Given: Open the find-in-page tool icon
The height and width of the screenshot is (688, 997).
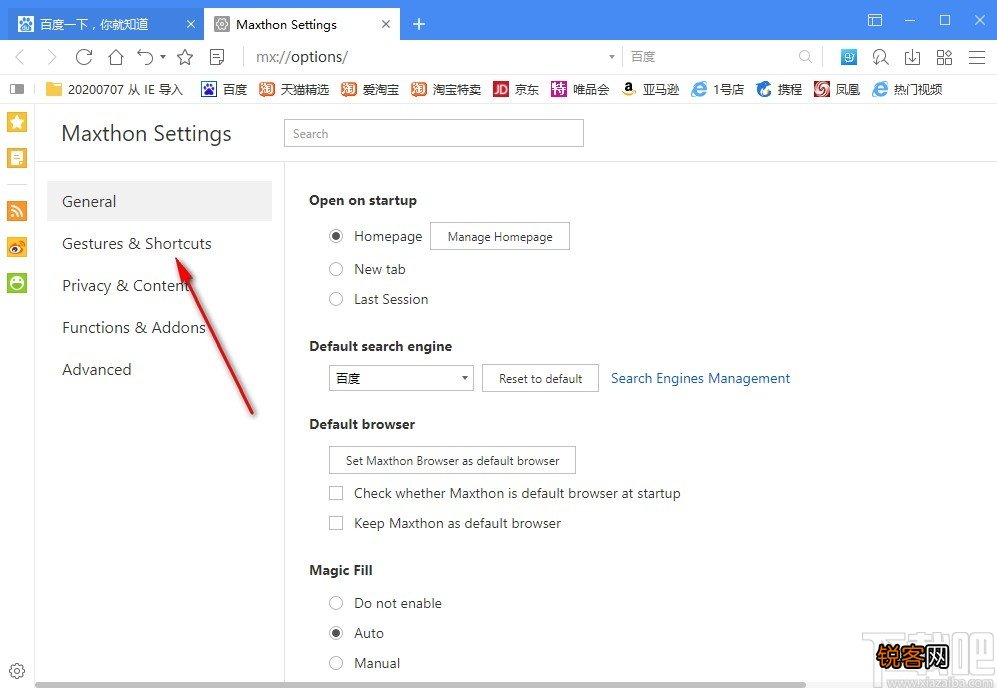Looking at the screenshot, I should tap(881, 57).
